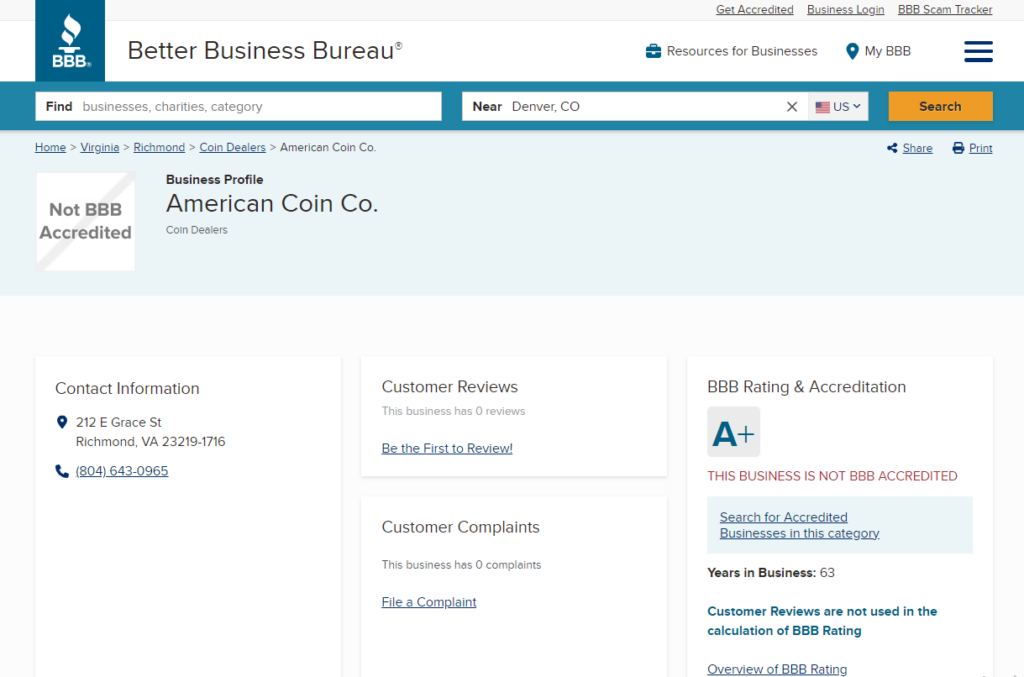
Task: Open the Business Login link
Action: pos(845,10)
